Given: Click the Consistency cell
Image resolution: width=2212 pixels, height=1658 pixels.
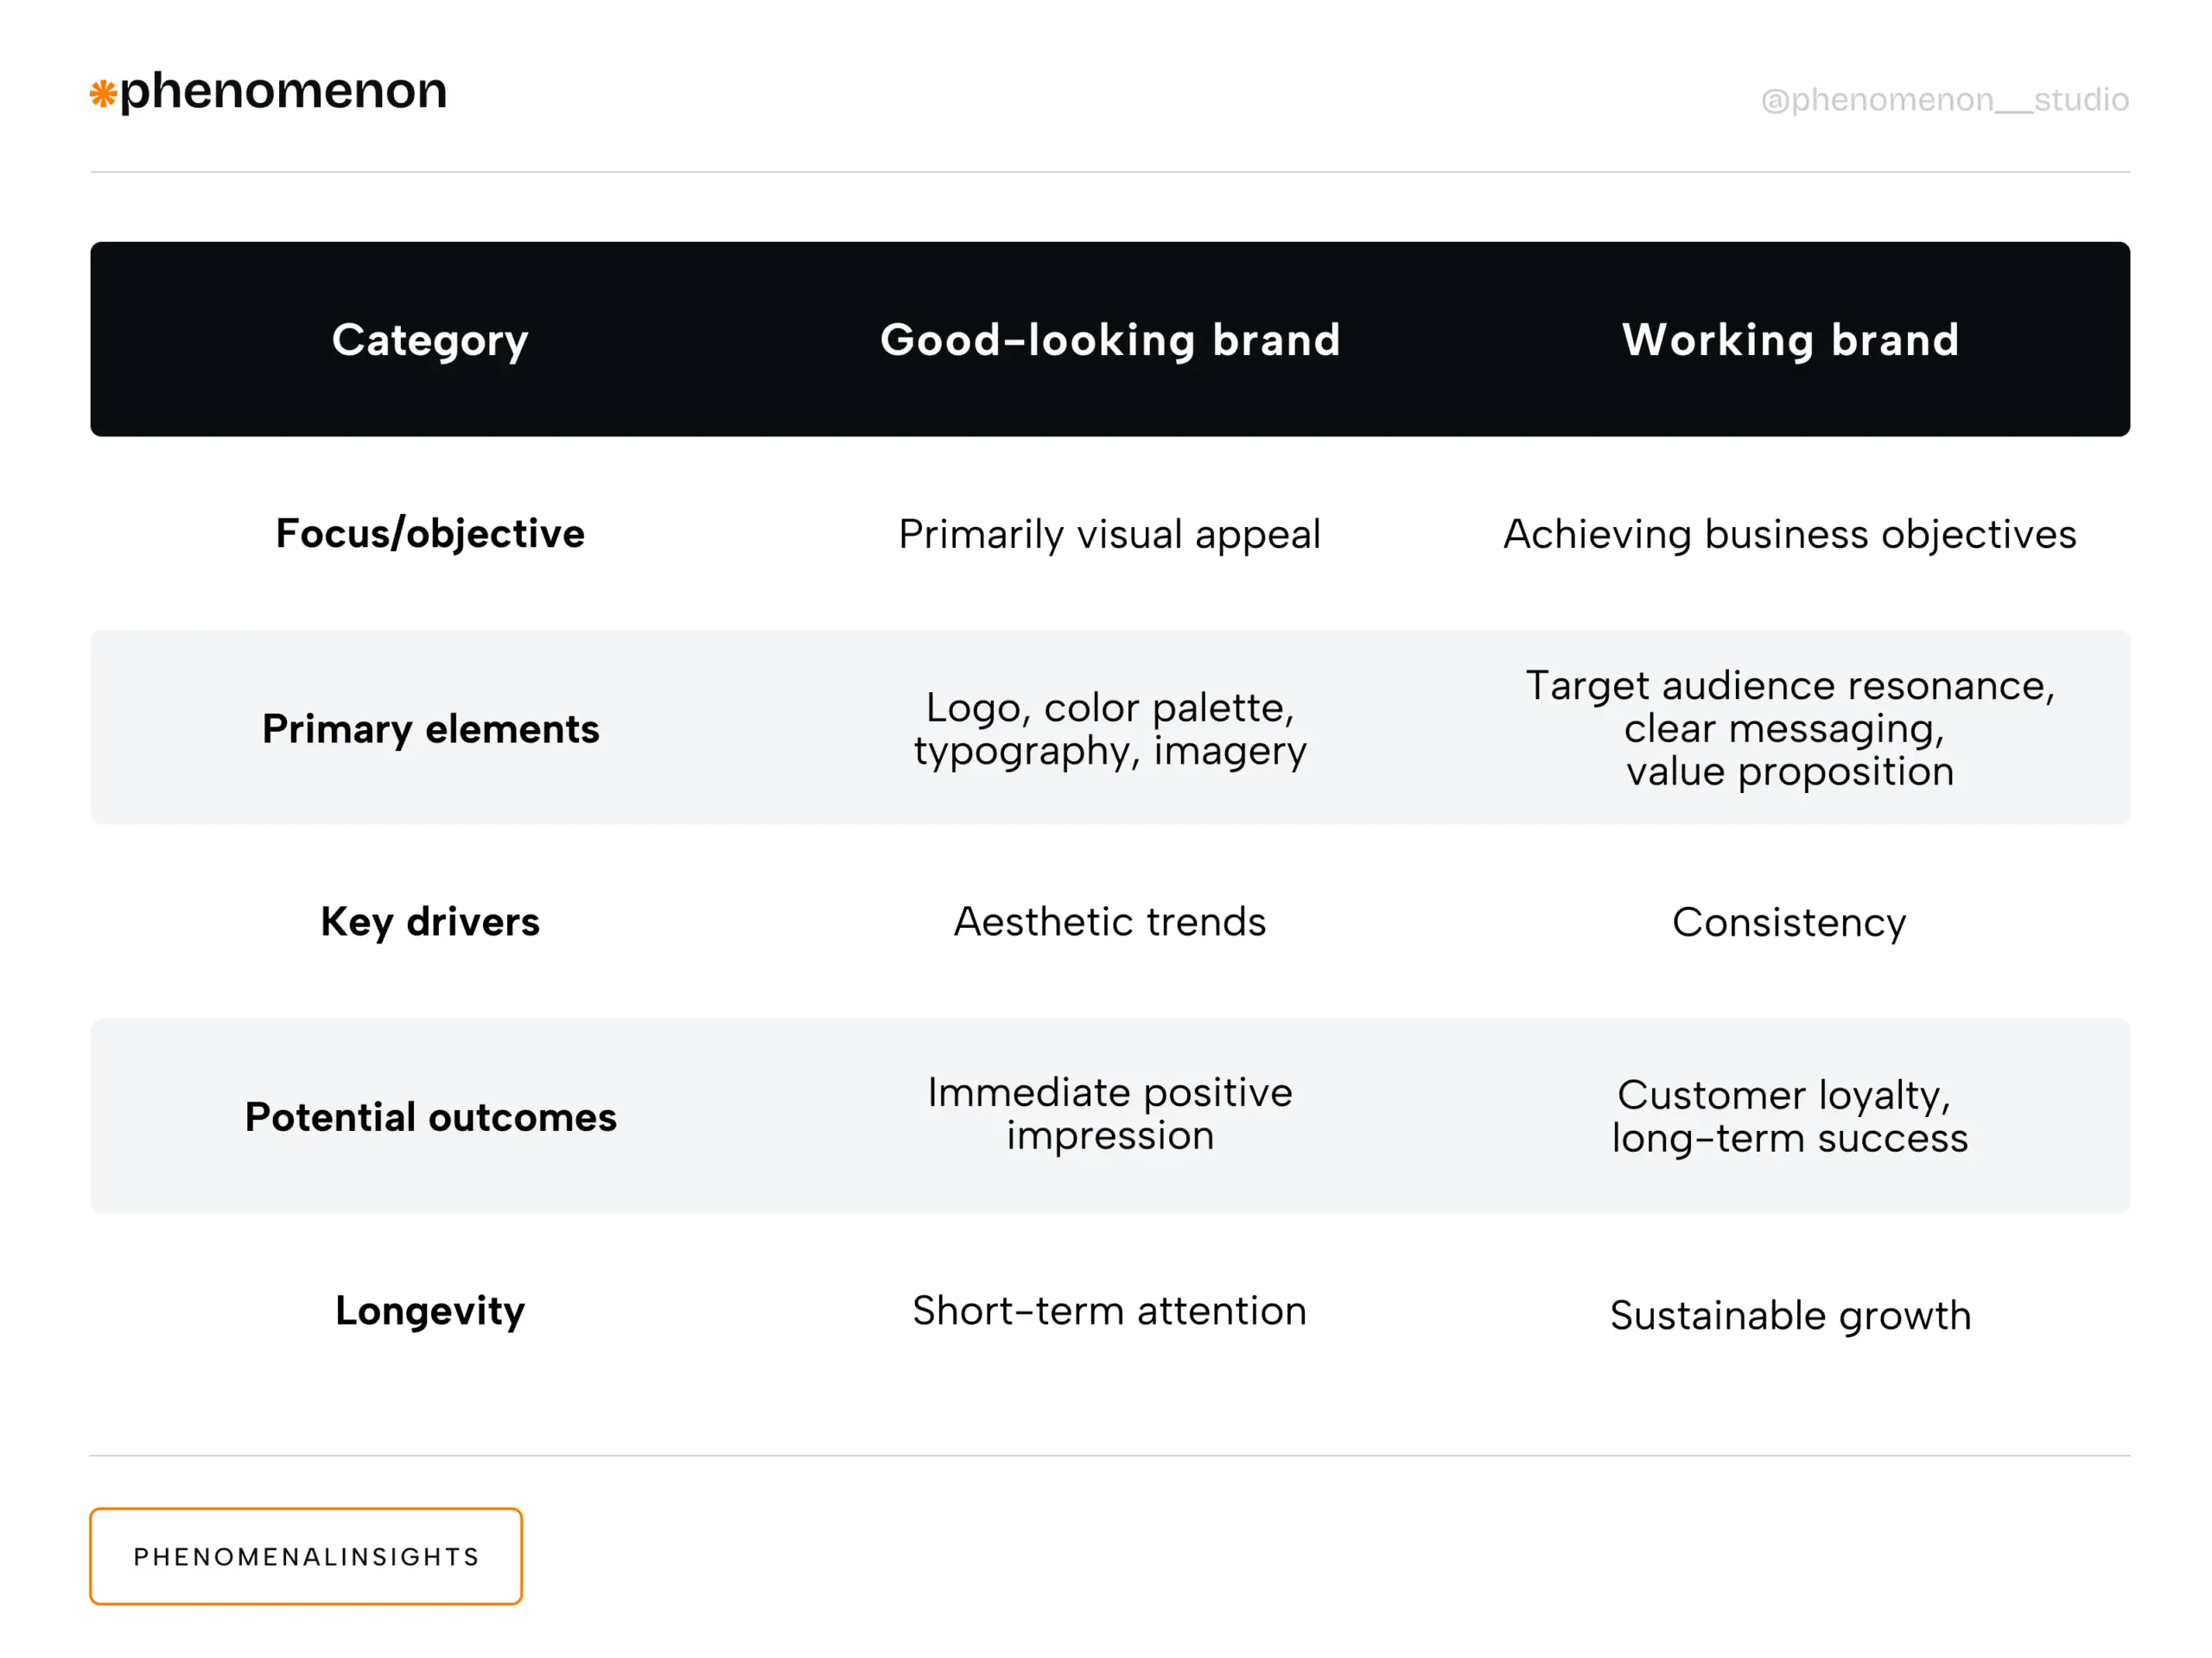Looking at the screenshot, I should pyautogui.click(x=1789, y=922).
